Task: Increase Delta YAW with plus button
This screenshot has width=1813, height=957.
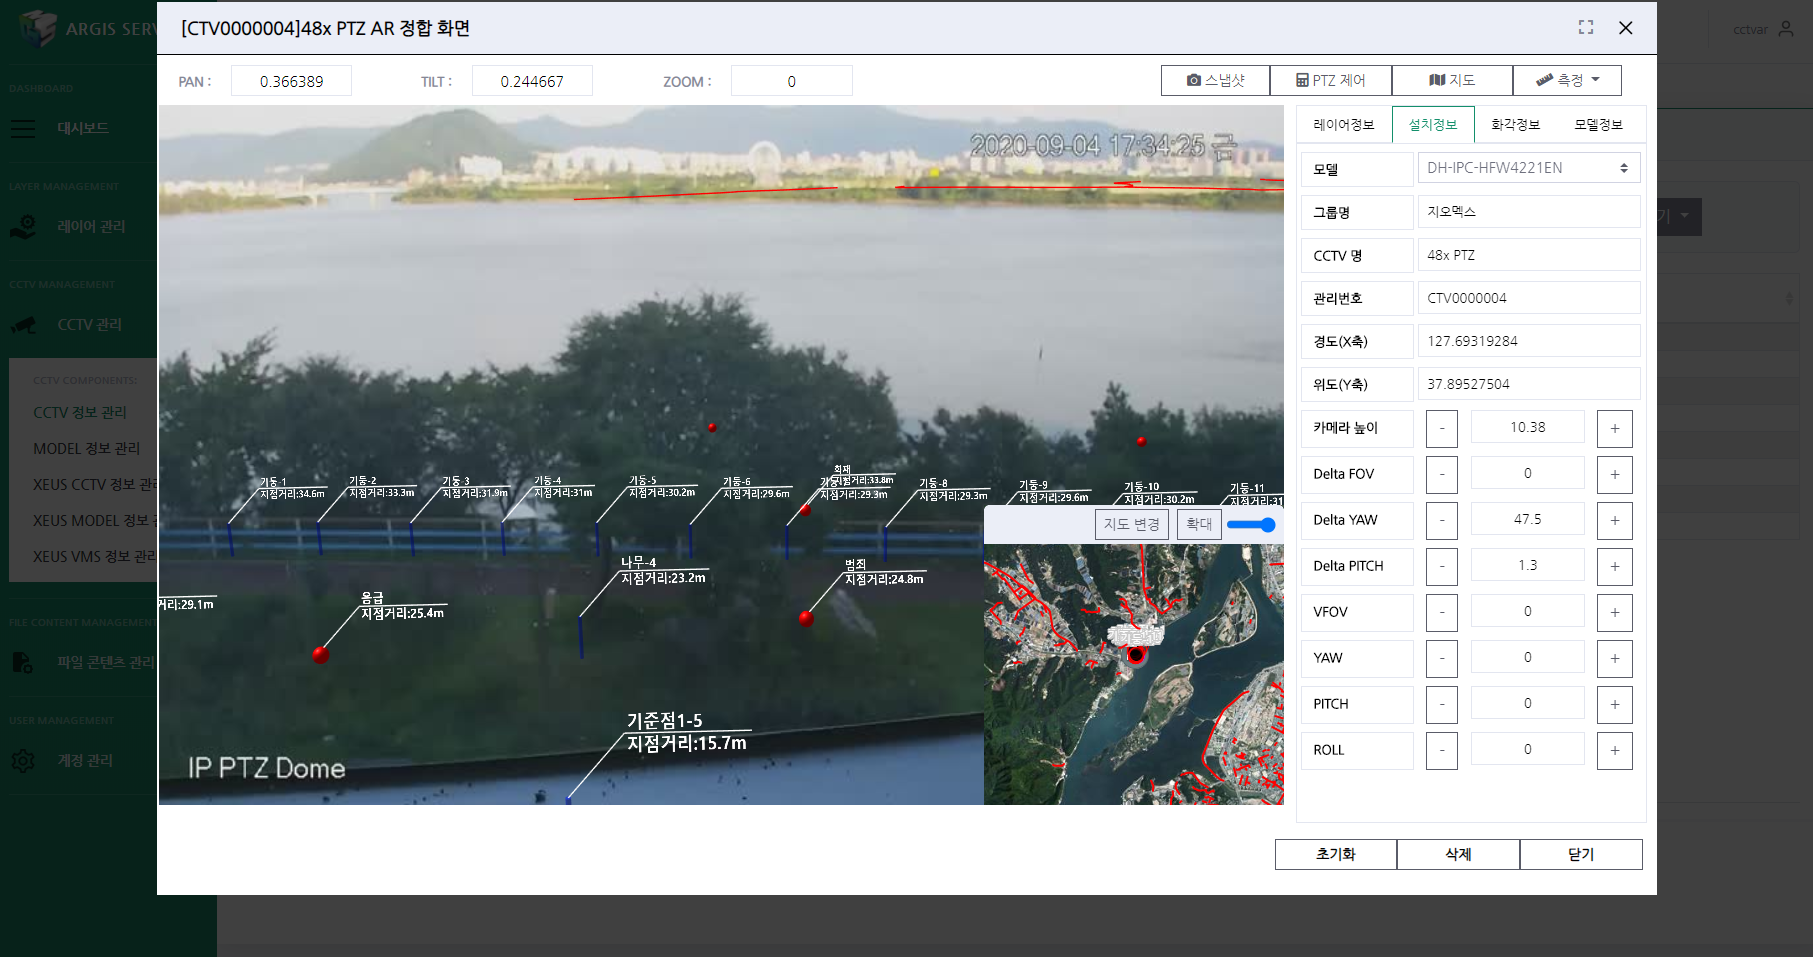Action: pyautogui.click(x=1615, y=520)
